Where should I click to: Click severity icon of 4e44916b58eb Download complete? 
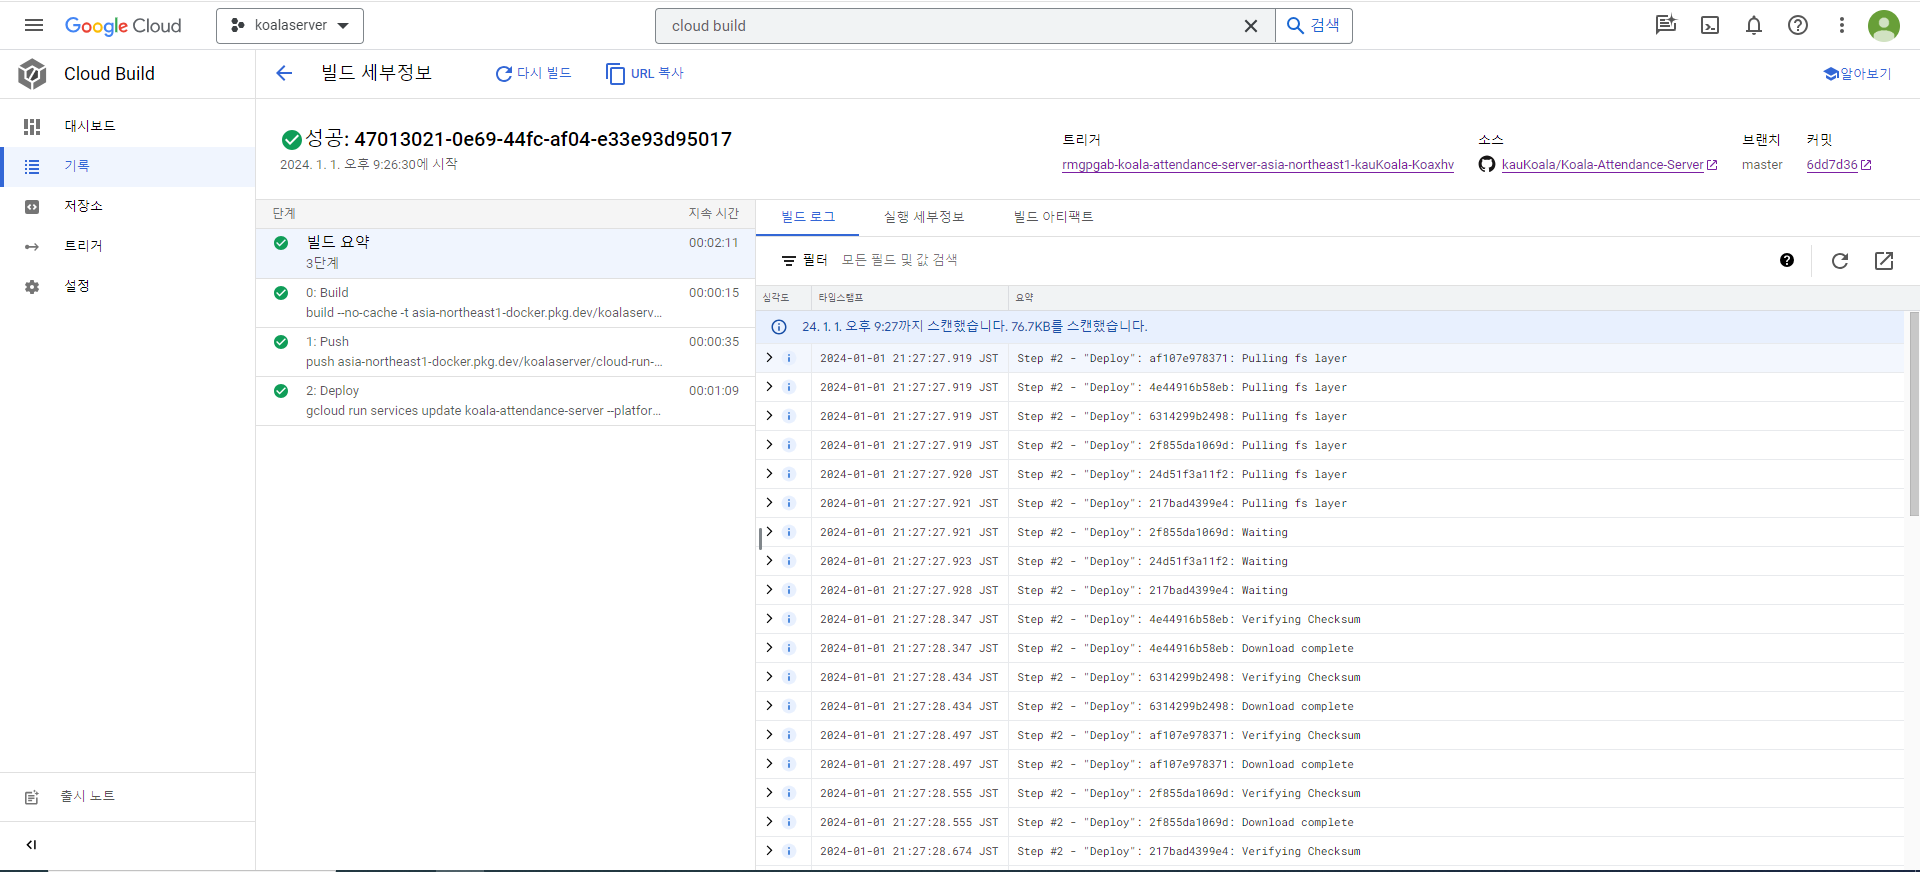click(x=789, y=648)
